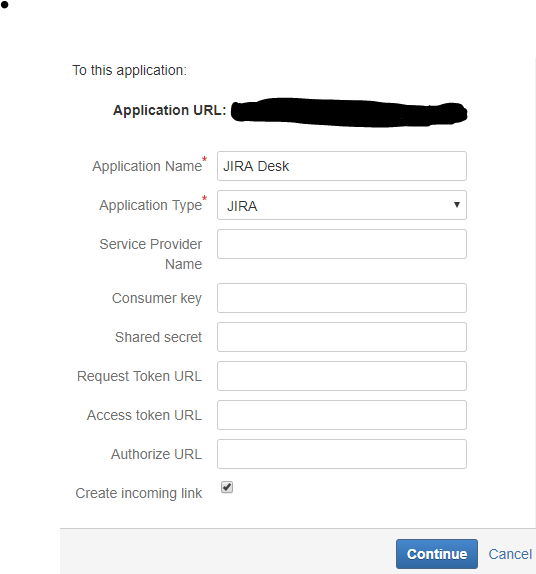Image resolution: width=536 pixels, height=574 pixels.
Task: Click the Authorize URL text box
Action: 342,454
